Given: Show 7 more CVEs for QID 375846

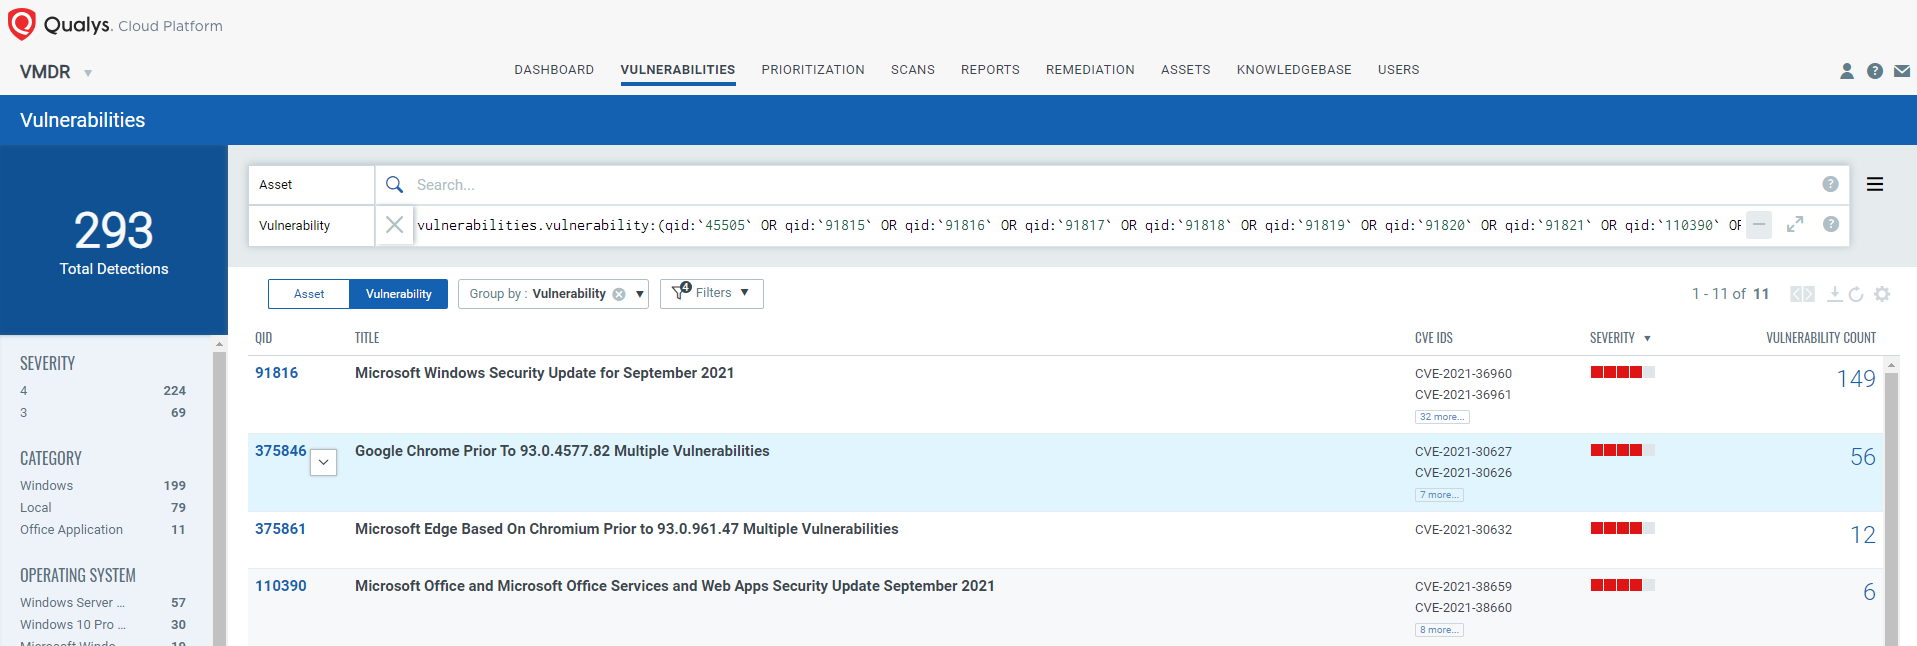Looking at the screenshot, I should tap(1439, 495).
